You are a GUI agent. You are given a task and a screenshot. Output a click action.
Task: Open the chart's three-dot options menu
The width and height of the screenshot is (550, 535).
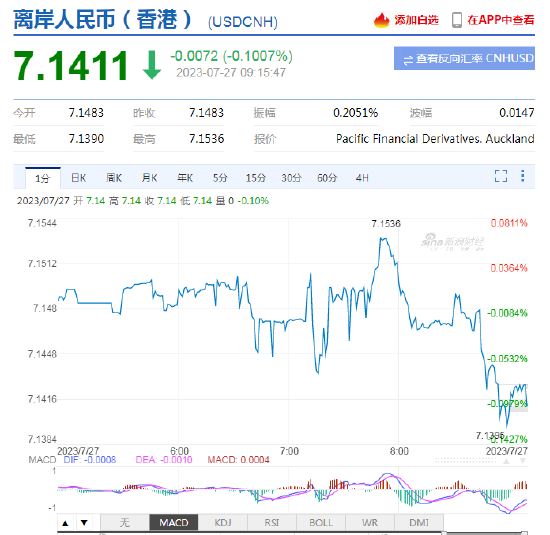point(523,176)
